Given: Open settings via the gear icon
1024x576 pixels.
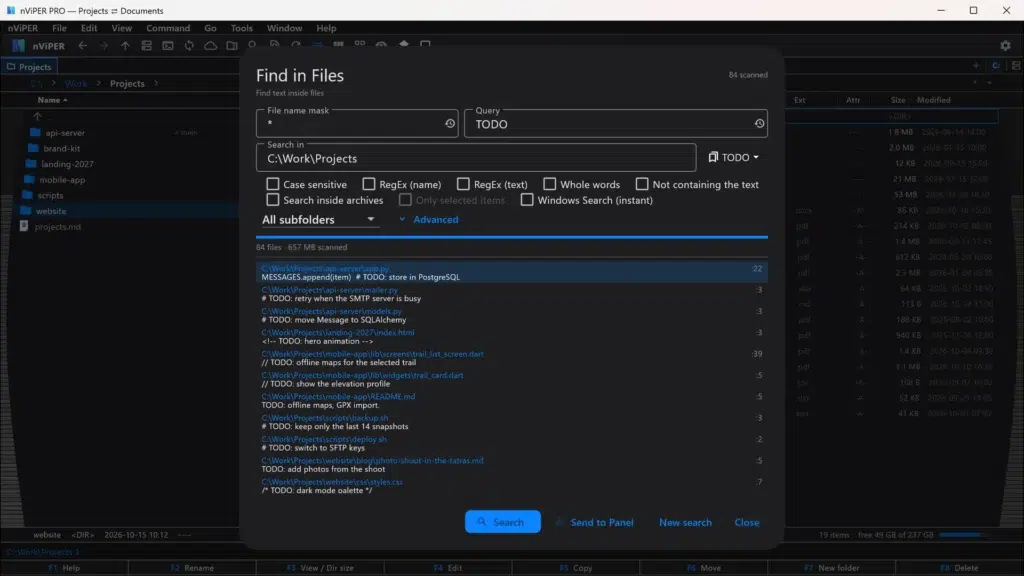Looking at the screenshot, I should tap(1005, 46).
